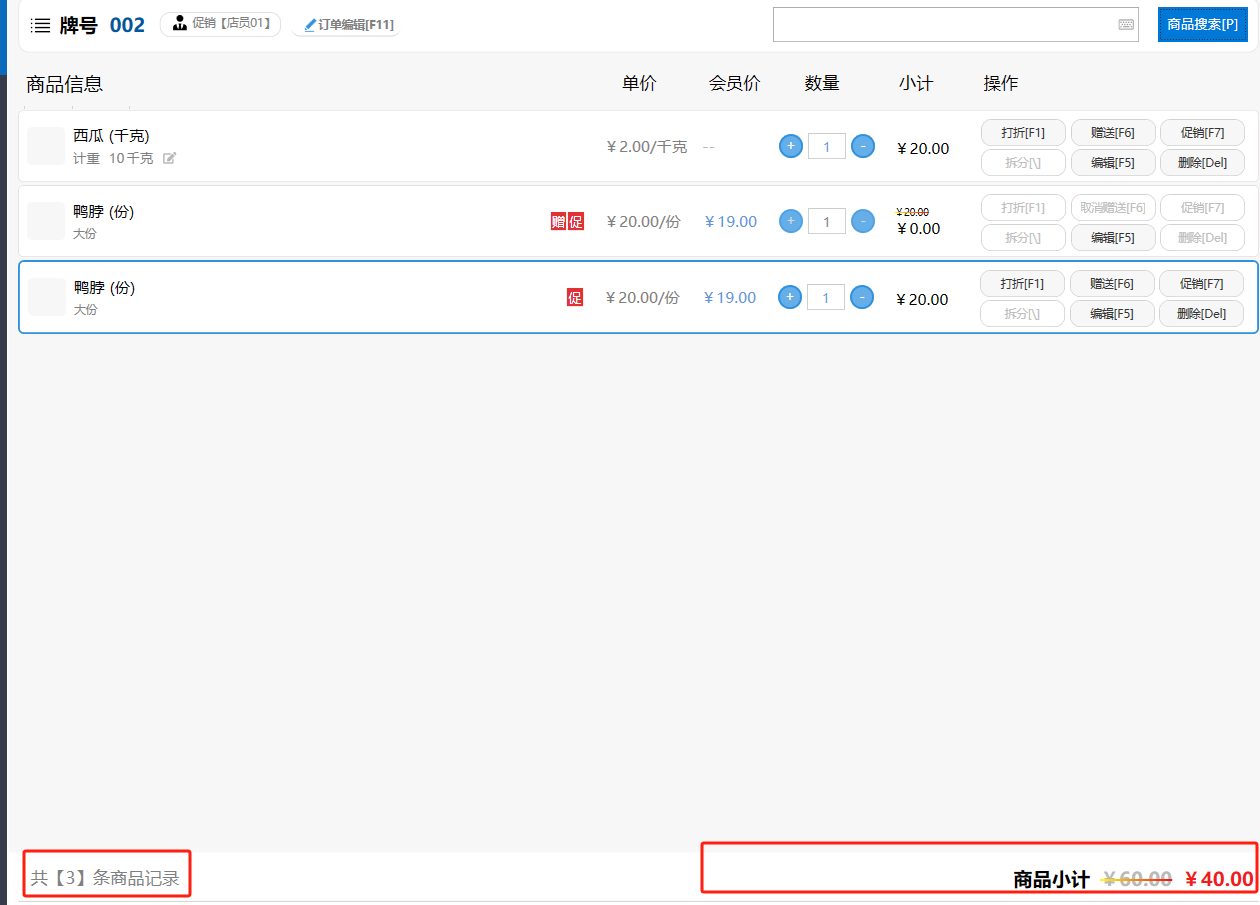The height and width of the screenshot is (905, 1260).
Task: Click 取消赠送[F6] on gifted 鸭脖
Action: 1113,208
